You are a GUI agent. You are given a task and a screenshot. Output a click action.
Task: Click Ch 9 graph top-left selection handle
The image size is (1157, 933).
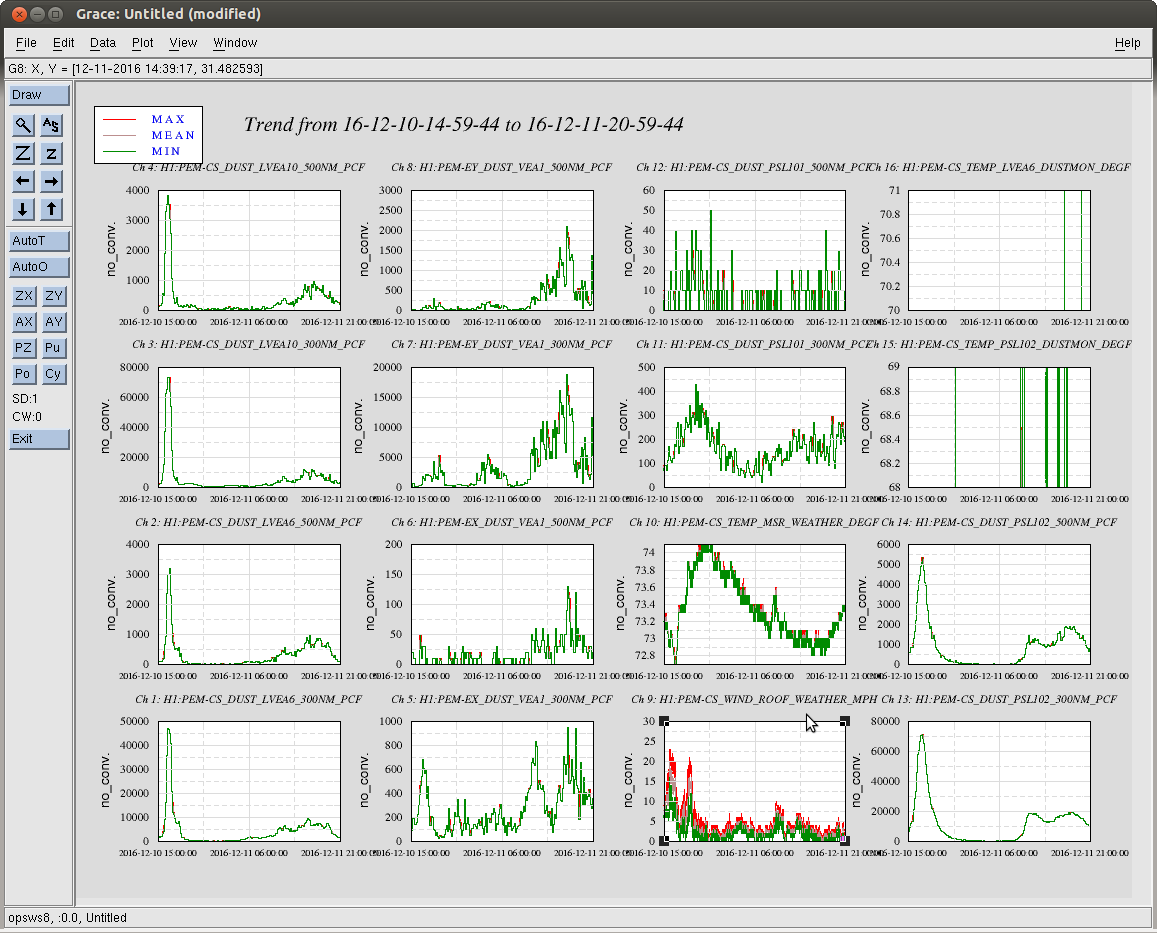pyautogui.click(x=664, y=721)
